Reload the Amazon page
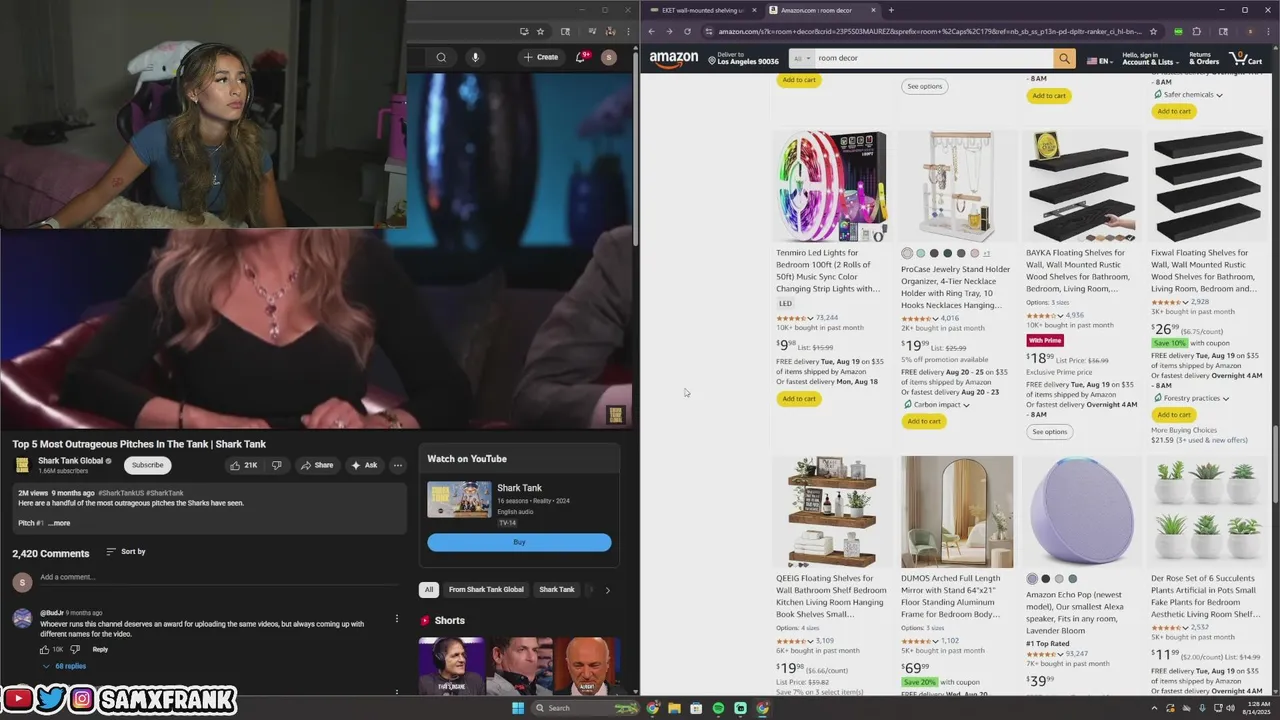 point(687,31)
